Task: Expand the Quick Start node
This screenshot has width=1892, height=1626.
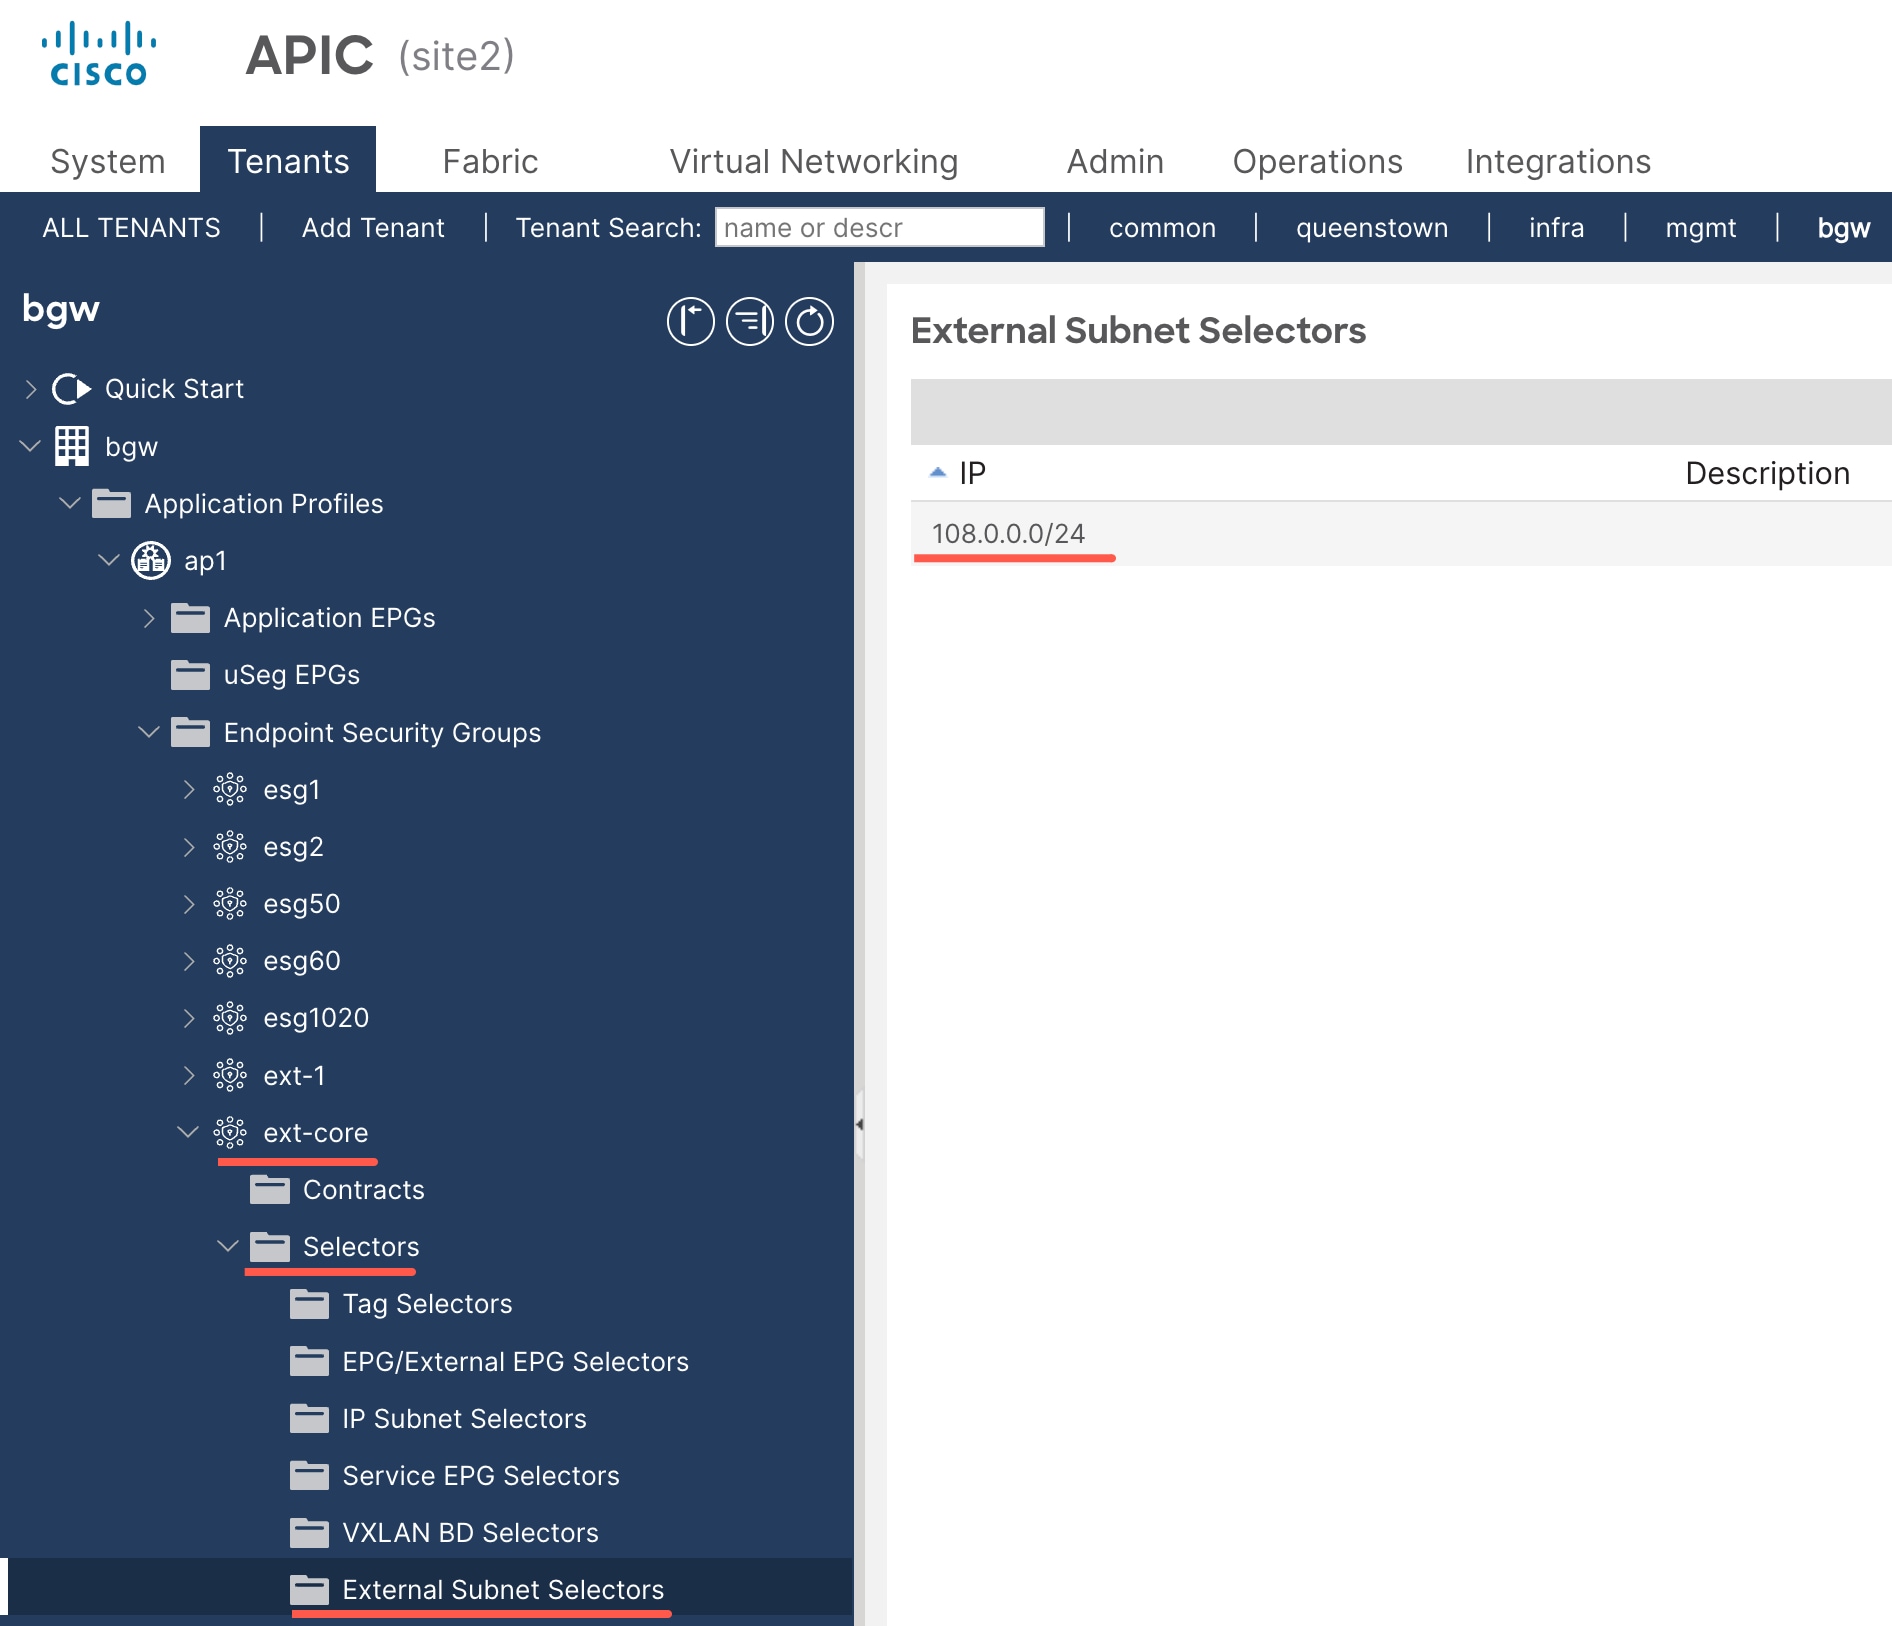Action: [30, 389]
